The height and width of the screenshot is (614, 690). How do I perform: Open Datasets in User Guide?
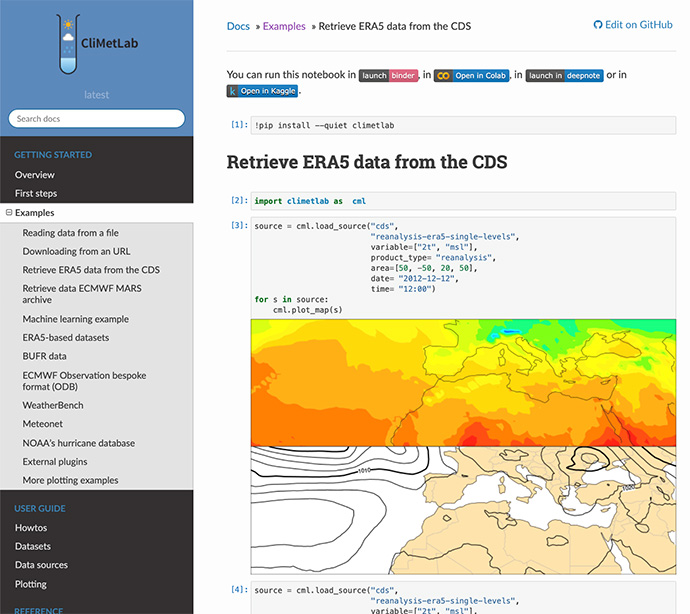point(33,546)
